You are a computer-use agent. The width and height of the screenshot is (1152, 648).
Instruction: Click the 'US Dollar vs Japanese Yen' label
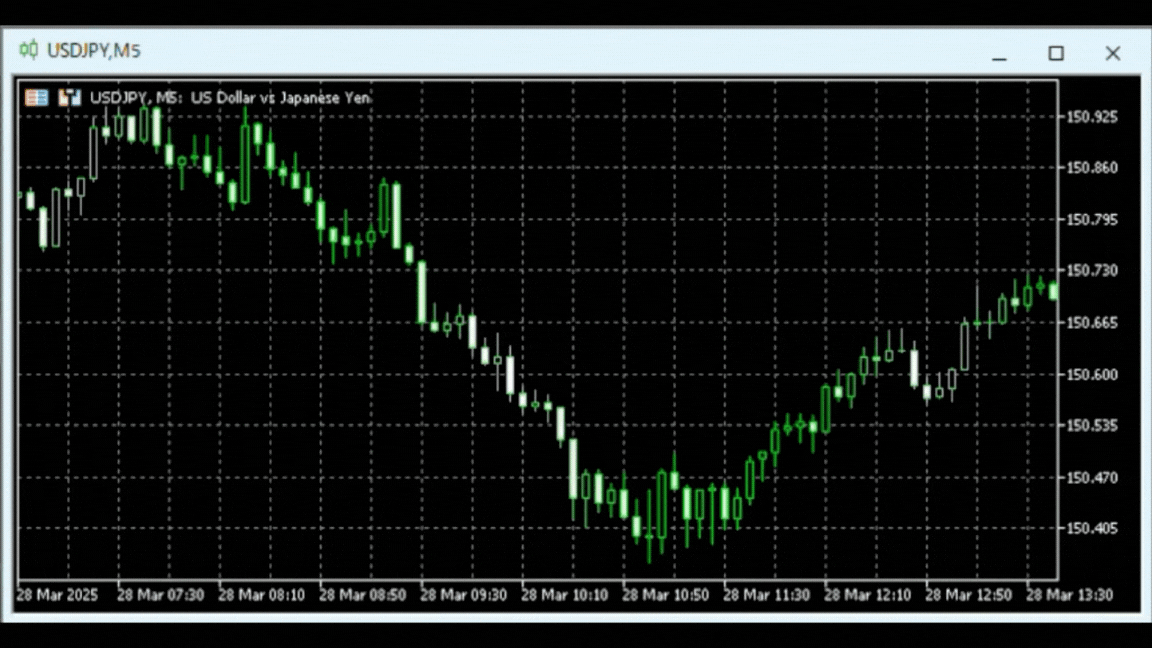[x=281, y=98]
